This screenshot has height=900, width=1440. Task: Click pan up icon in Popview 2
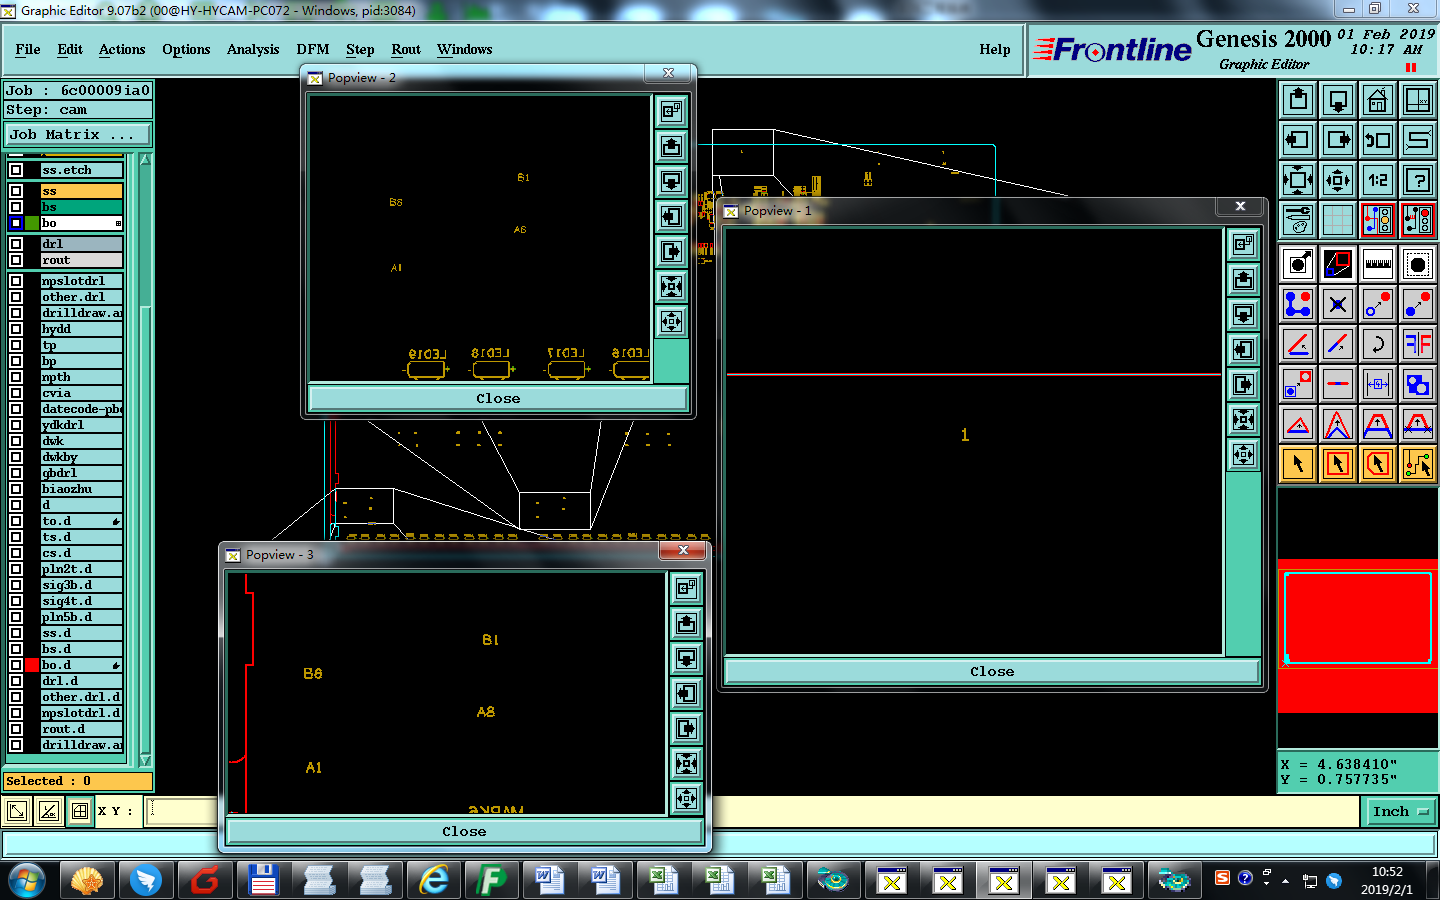click(672, 146)
